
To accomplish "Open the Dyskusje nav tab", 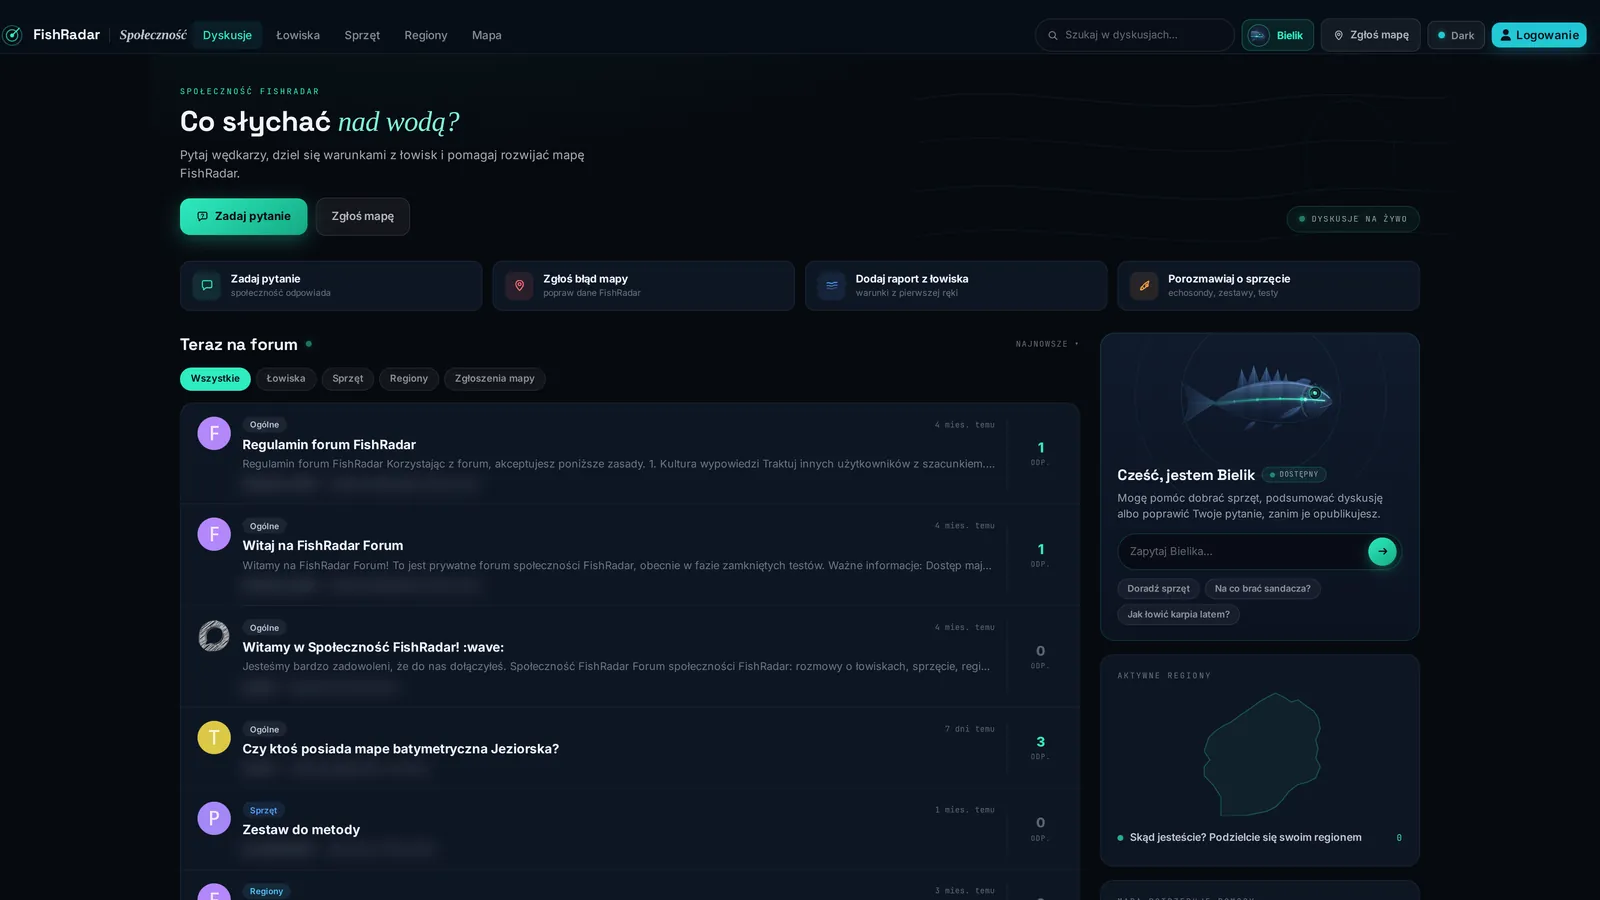I will (x=227, y=35).
